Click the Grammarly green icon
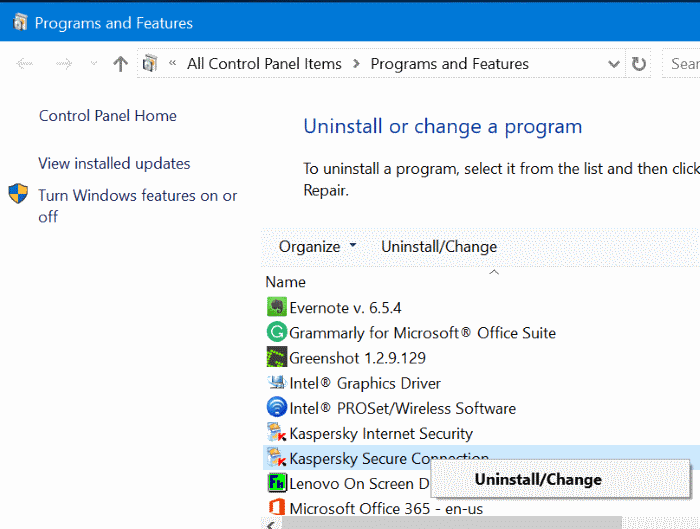This screenshot has height=529, width=700. coord(277,332)
